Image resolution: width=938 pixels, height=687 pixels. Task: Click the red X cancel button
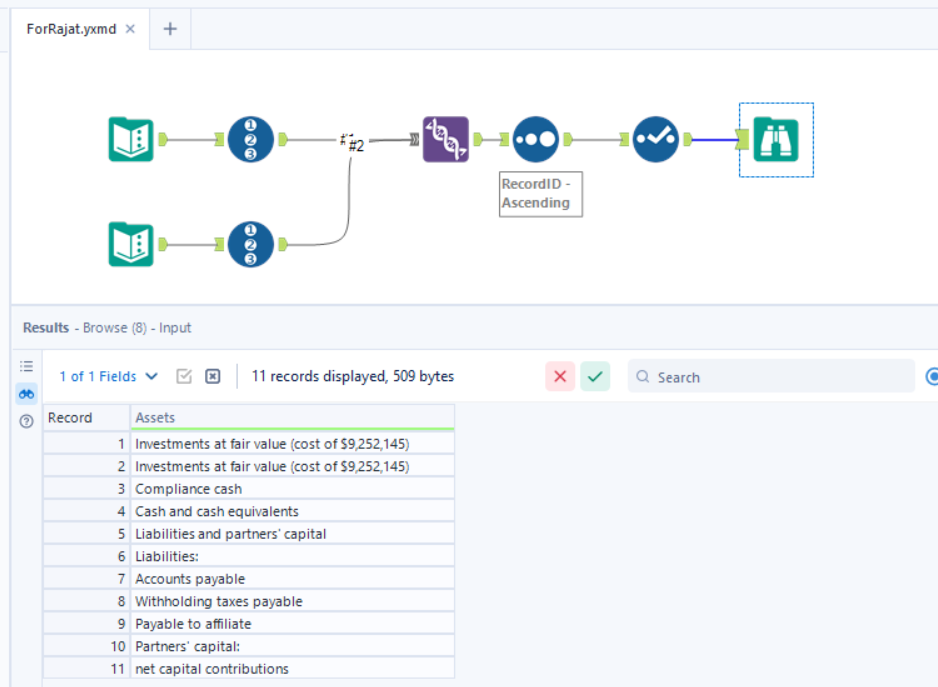pos(560,376)
